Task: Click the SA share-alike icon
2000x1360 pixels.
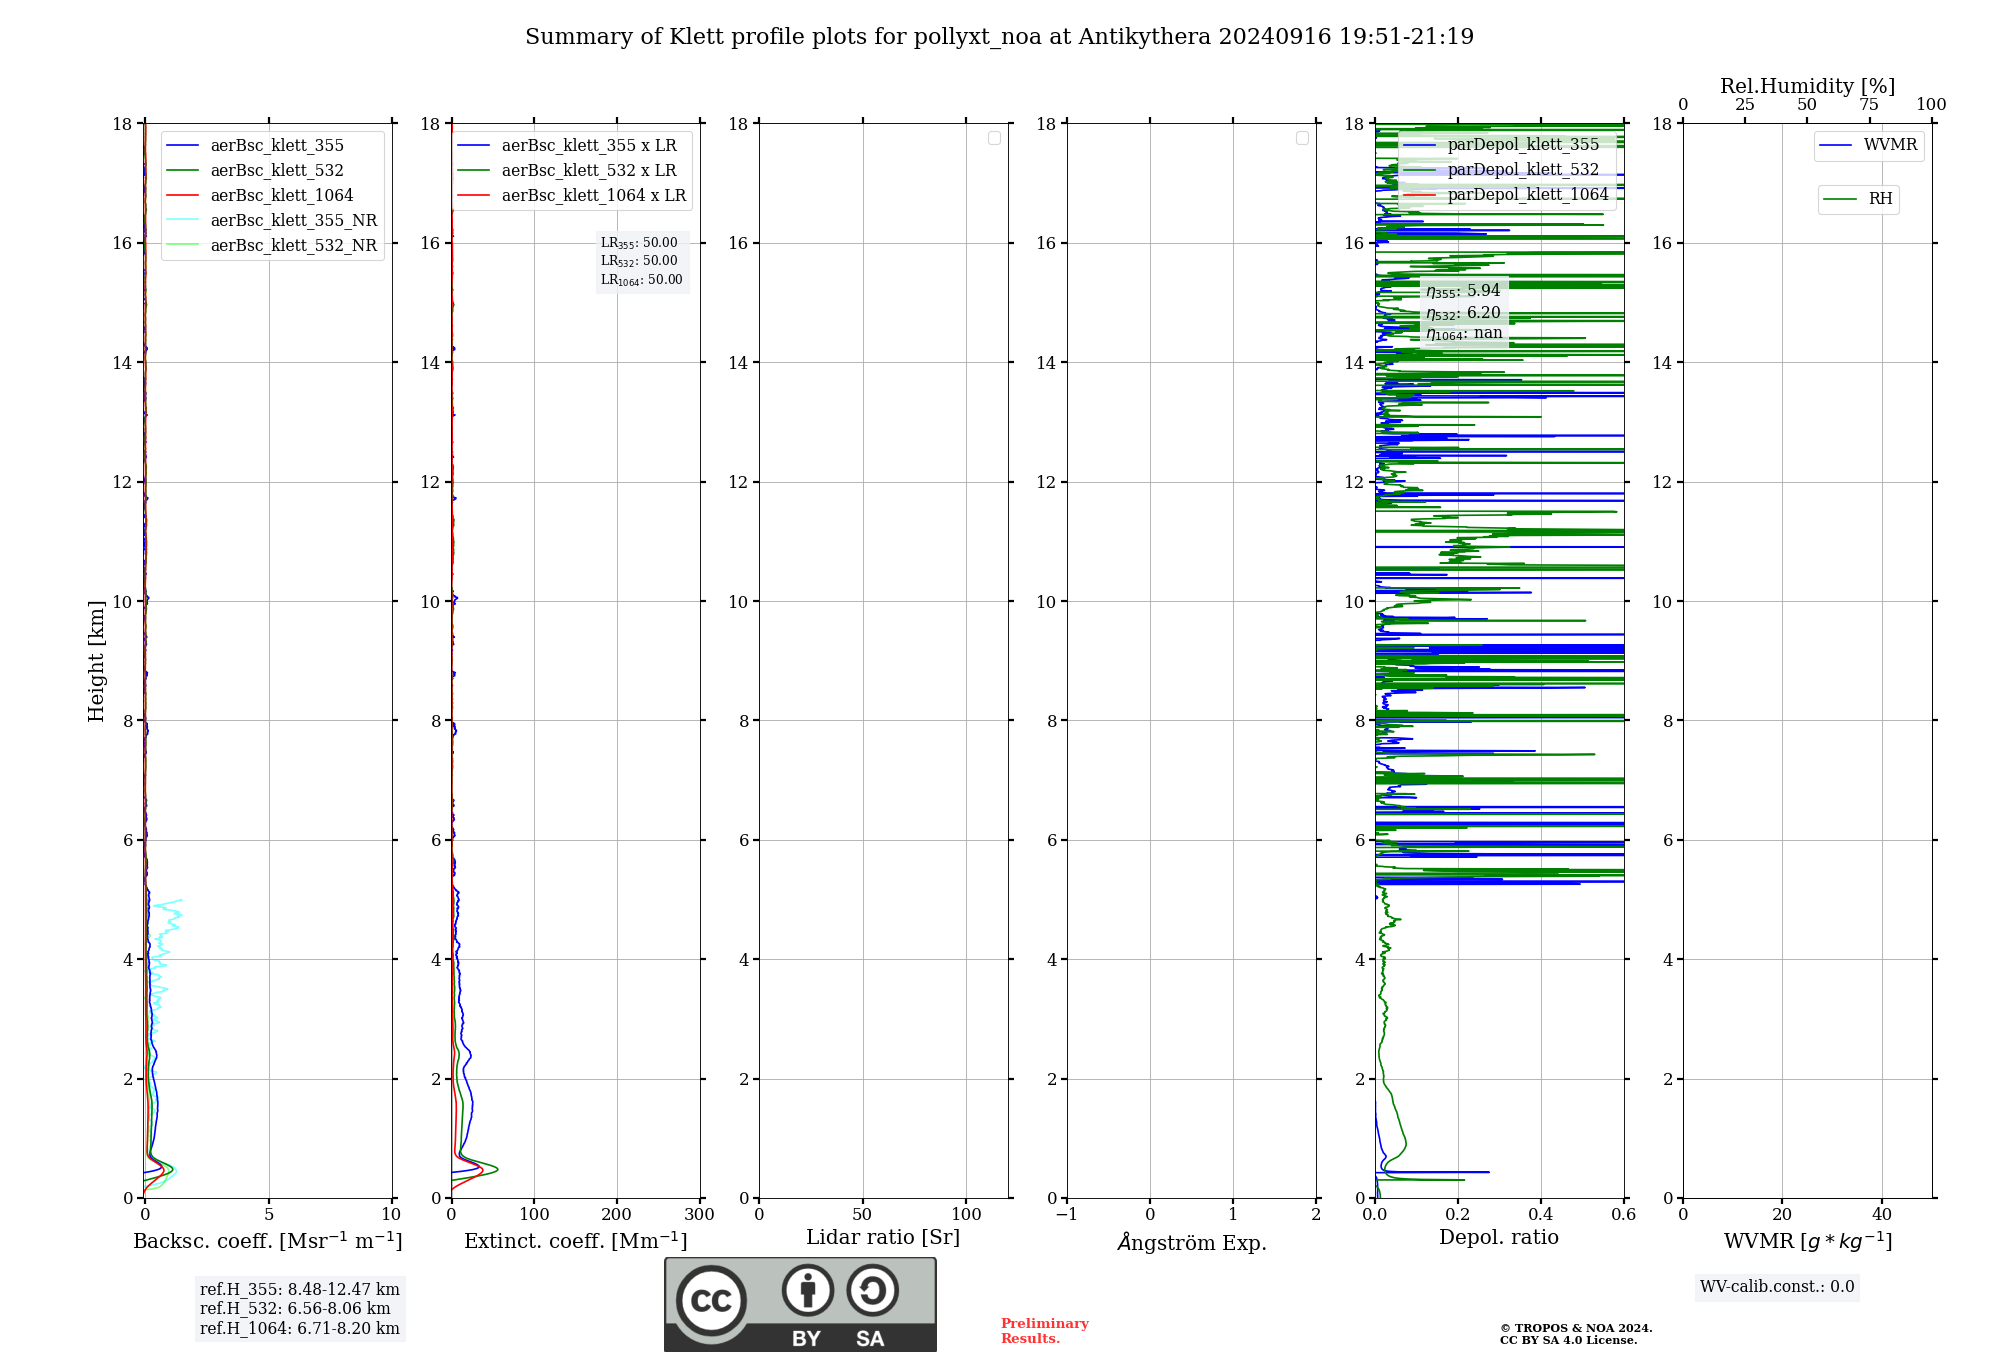Action: tap(872, 1290)
